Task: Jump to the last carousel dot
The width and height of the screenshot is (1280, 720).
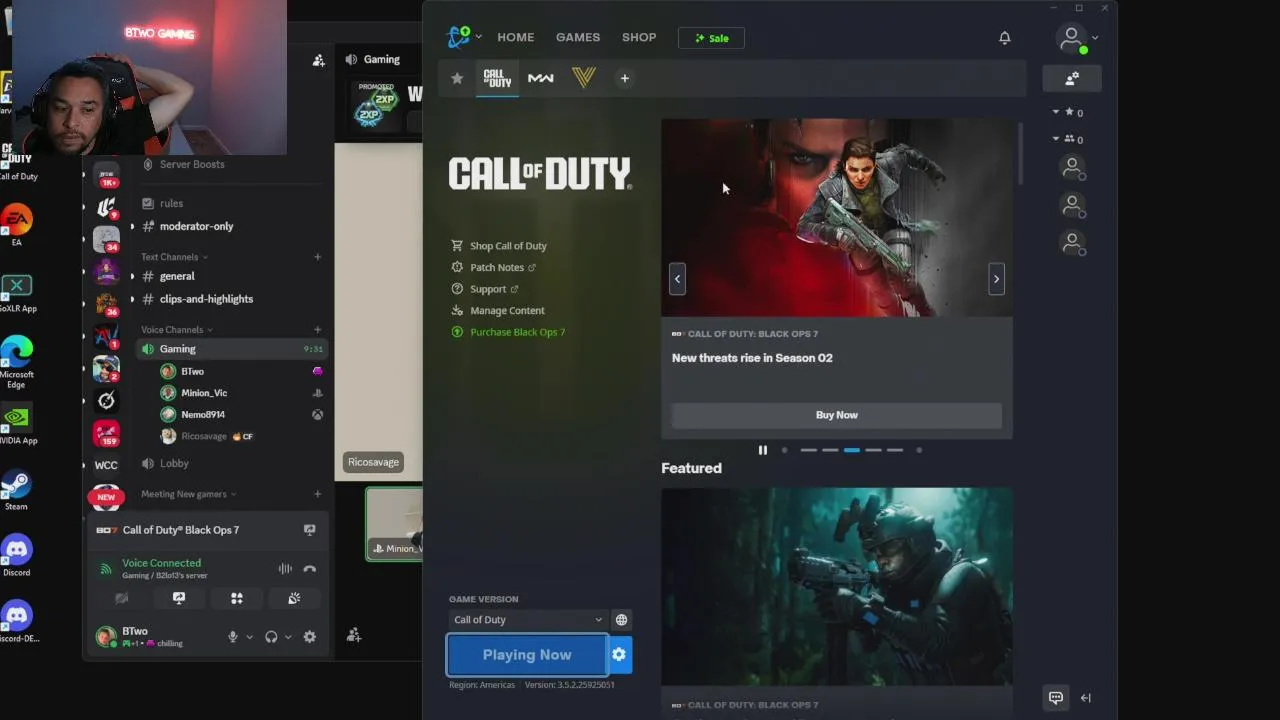Action: coord(919,450)
